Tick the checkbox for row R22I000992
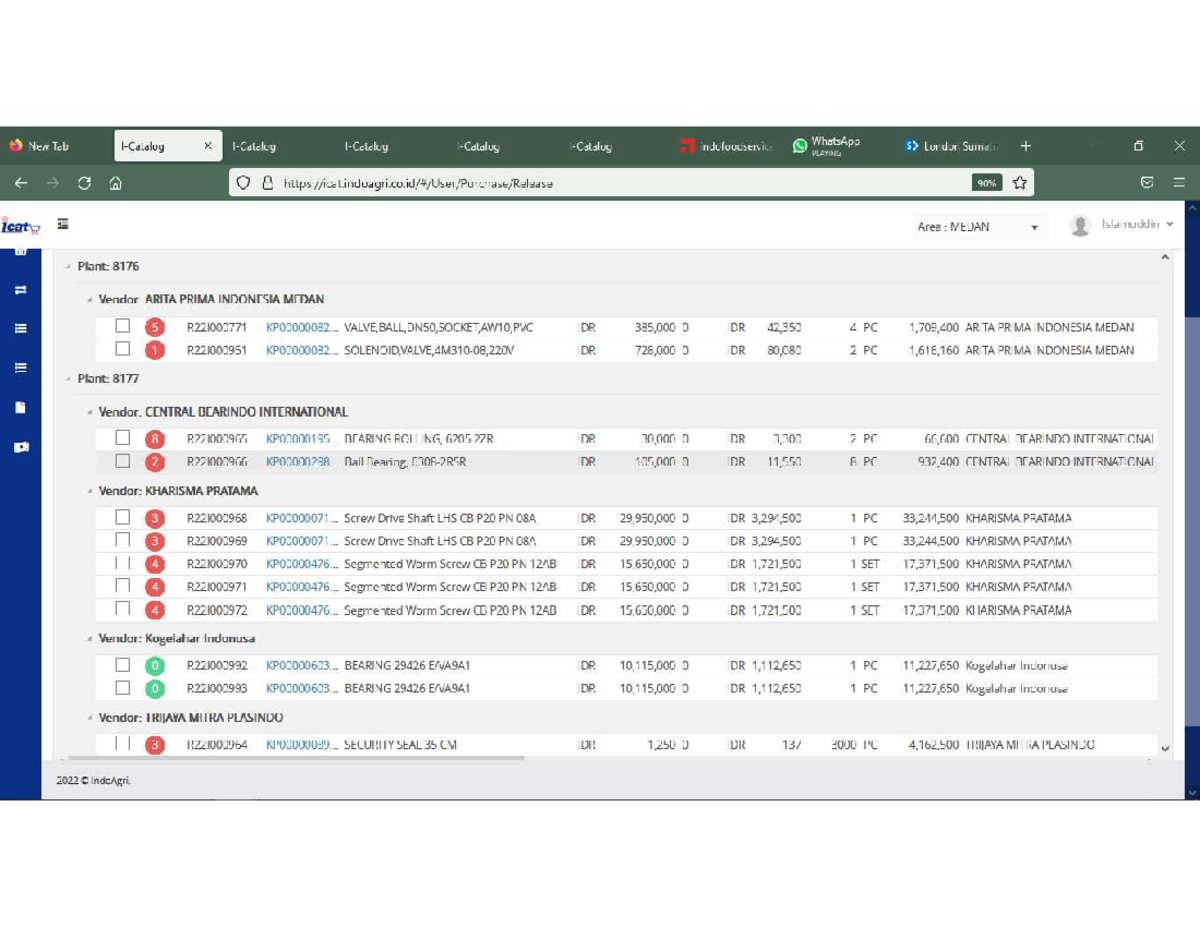The width and height of the screenshot is (1200, 927). click(122, 665)
